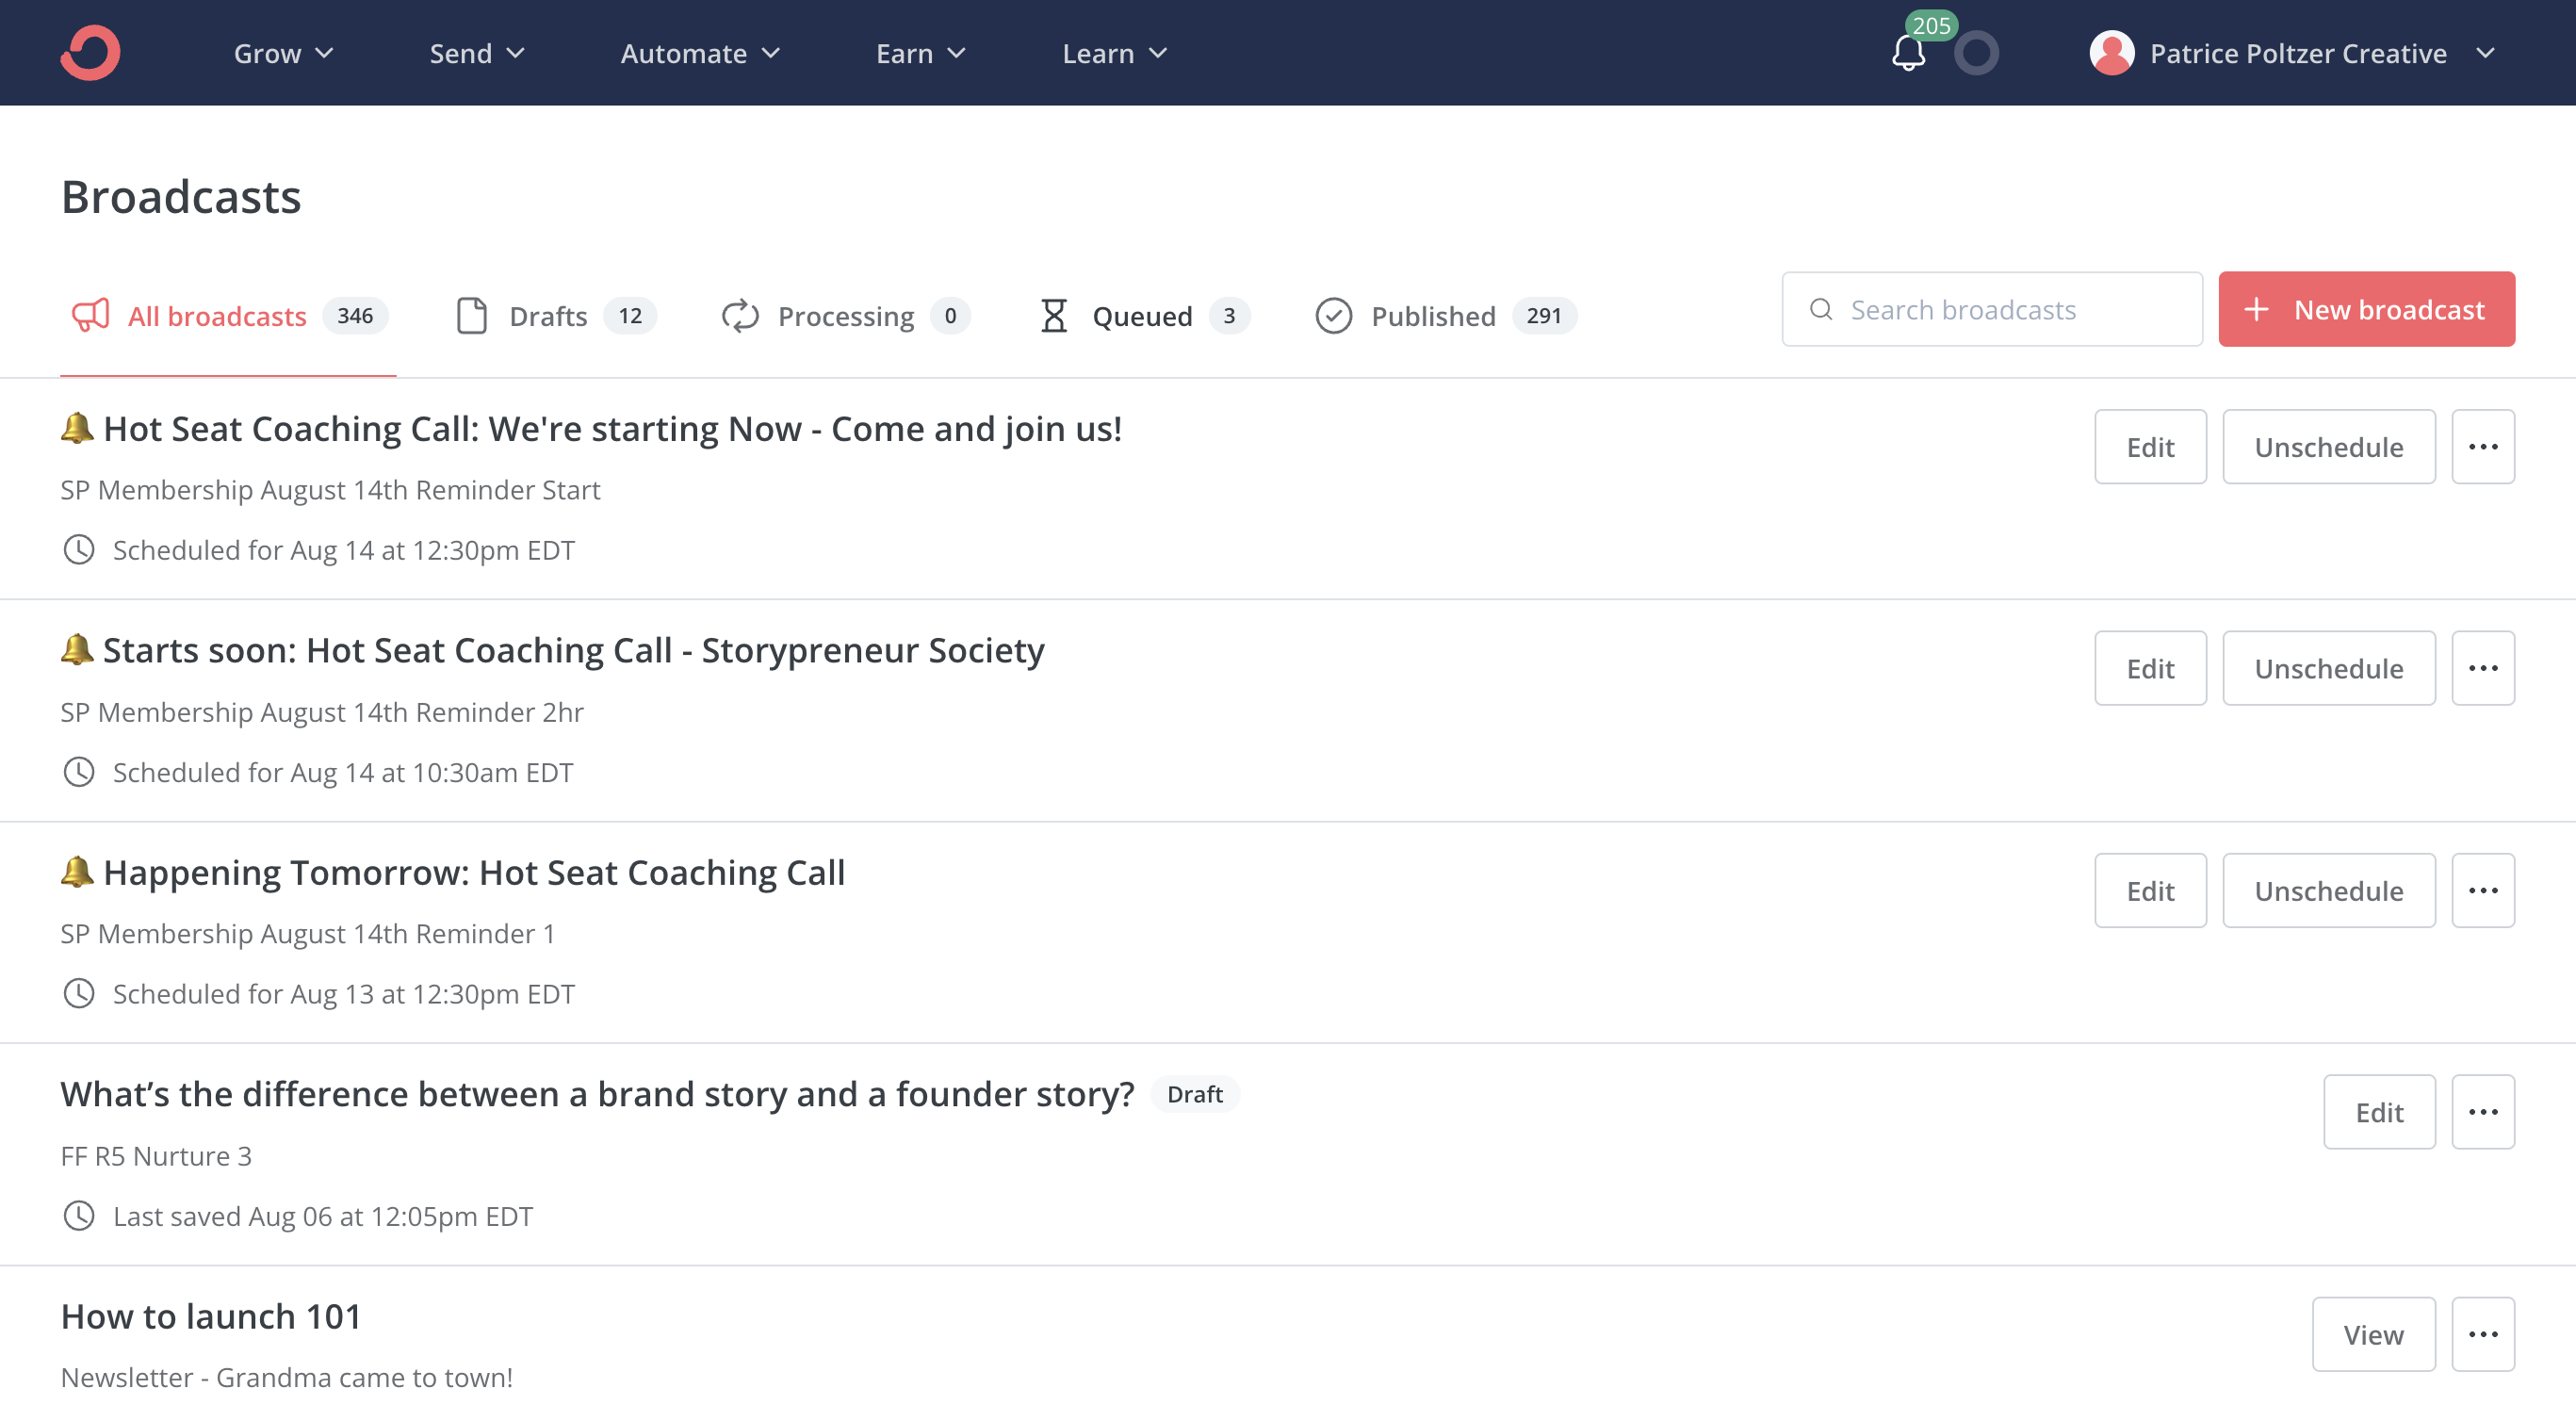
Task: Click the grey circle status icon beside the bell
Action: [x=1976, y=53]
